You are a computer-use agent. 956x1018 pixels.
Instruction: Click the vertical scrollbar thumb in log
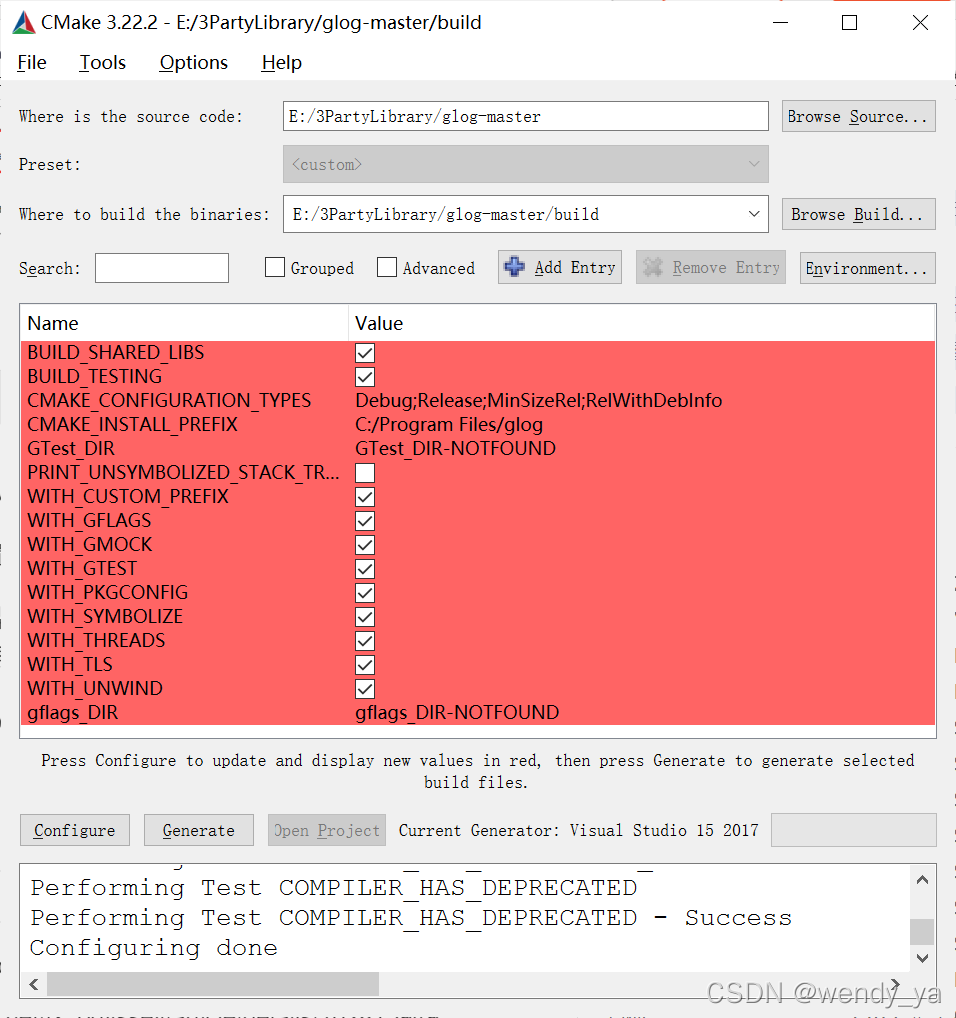tap(922, 932)
